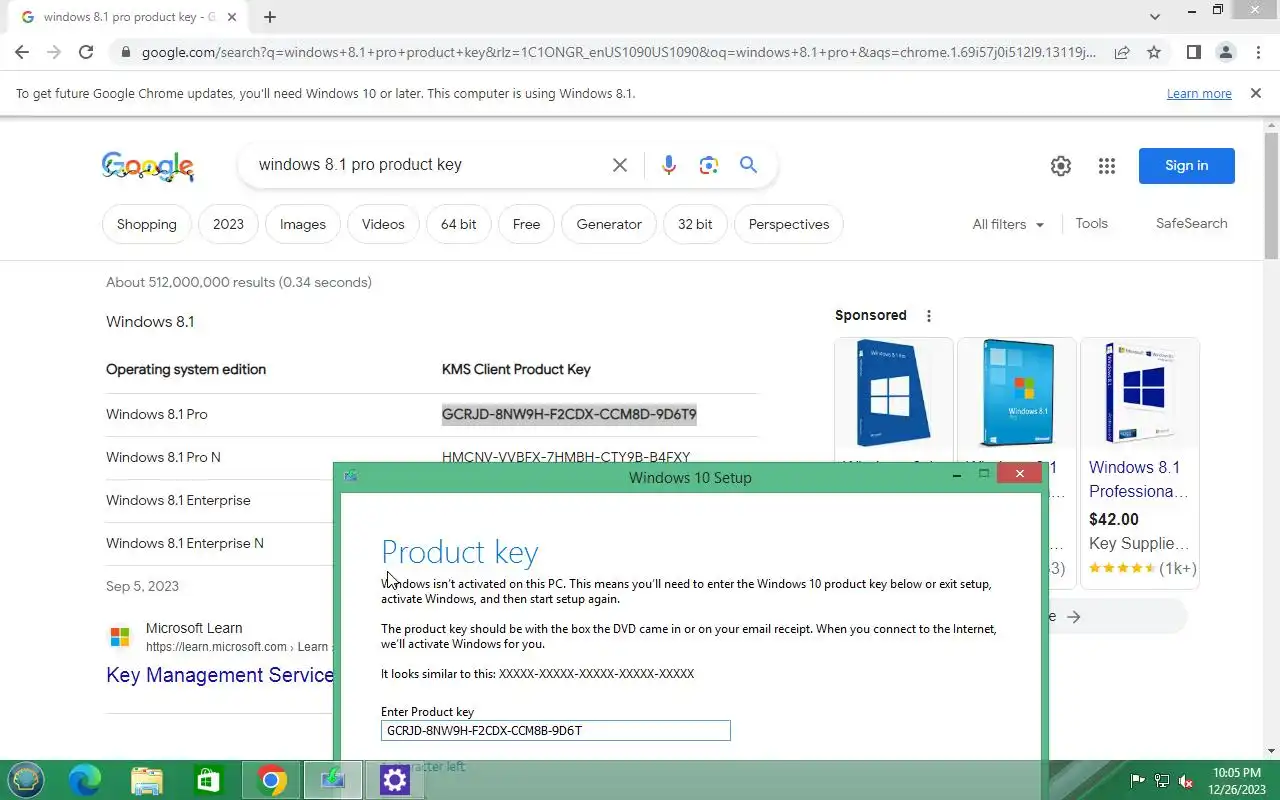Viewport: 1280px width, 800px height.
Task: Click the Enter Product key field in Setup
Action: 555,731
